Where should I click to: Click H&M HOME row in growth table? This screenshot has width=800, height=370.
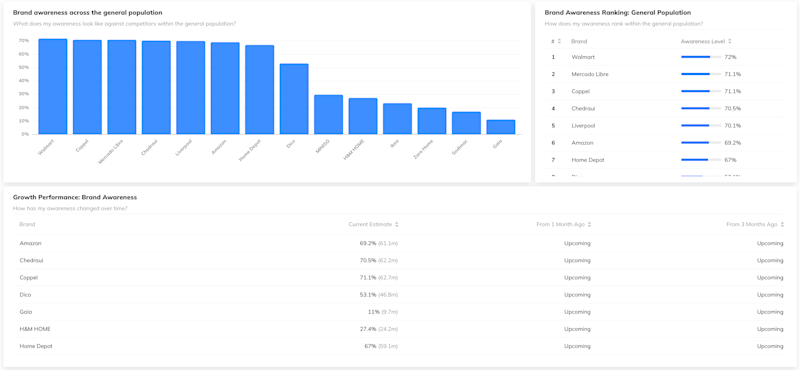tap(399, 329)
